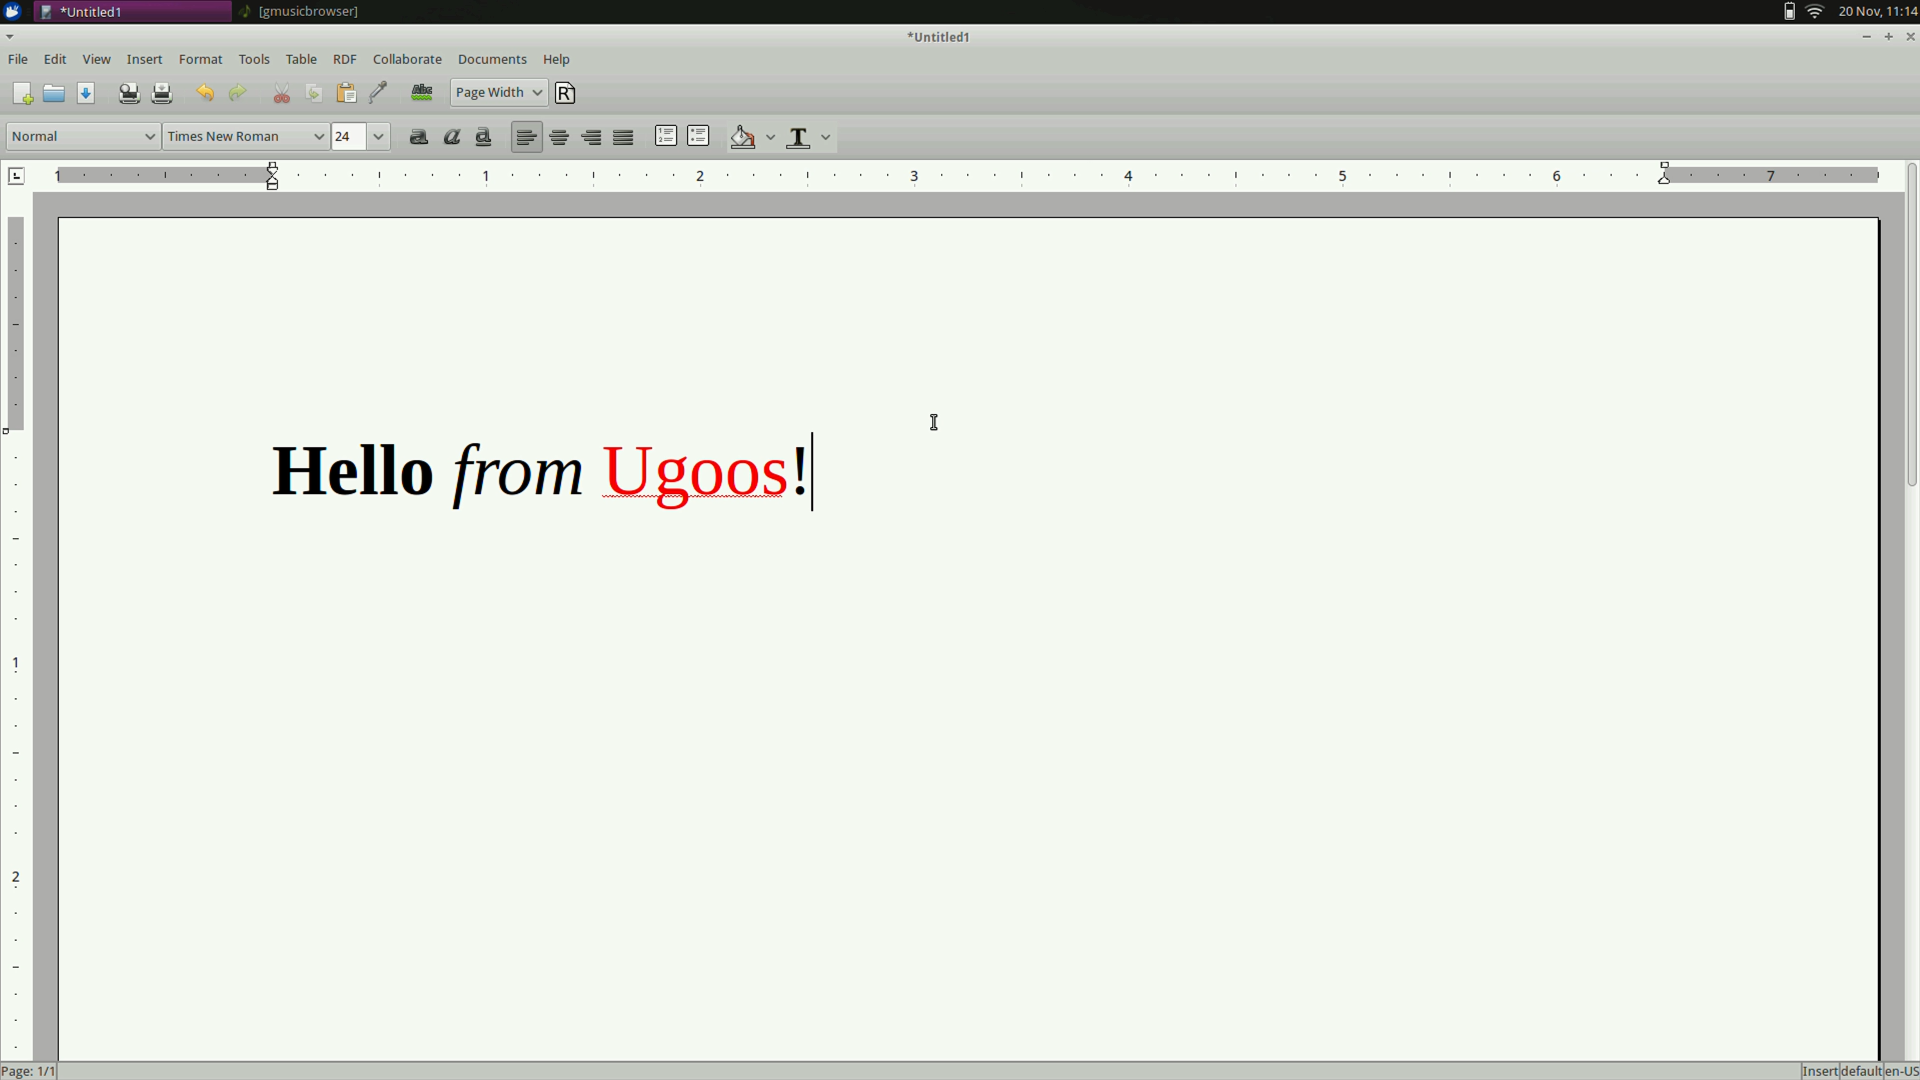The image size is (1920, 1080).
Task: Align text to the left
Action: 527,137
